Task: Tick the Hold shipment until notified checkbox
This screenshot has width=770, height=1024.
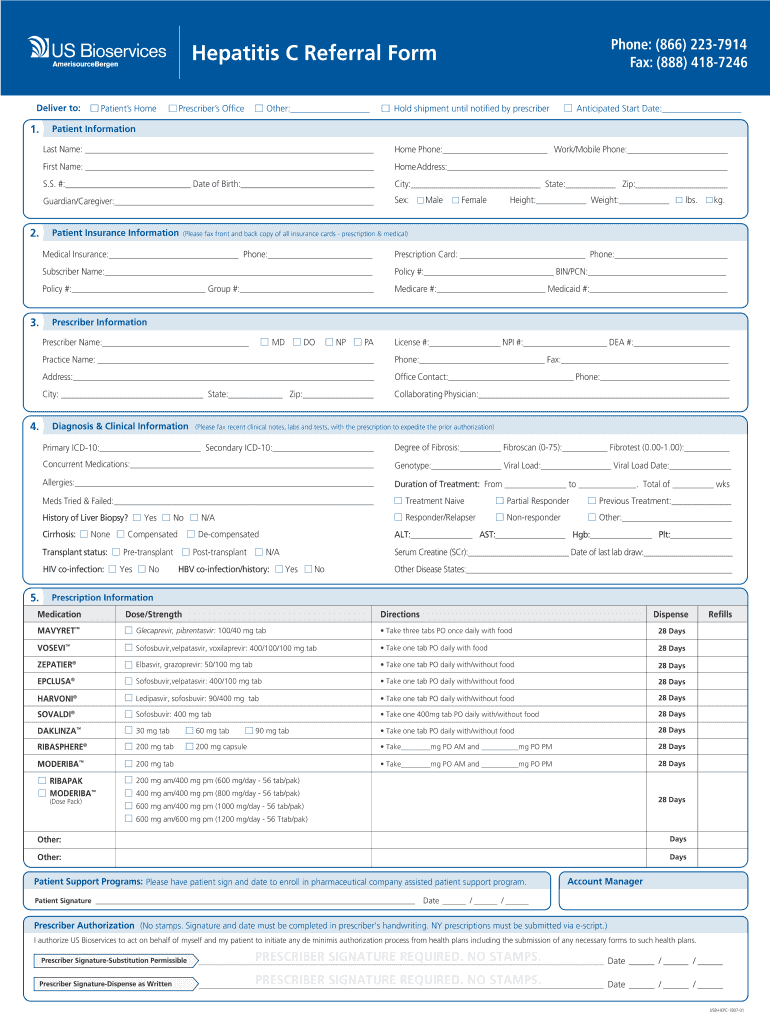Action: coord(386,108)
